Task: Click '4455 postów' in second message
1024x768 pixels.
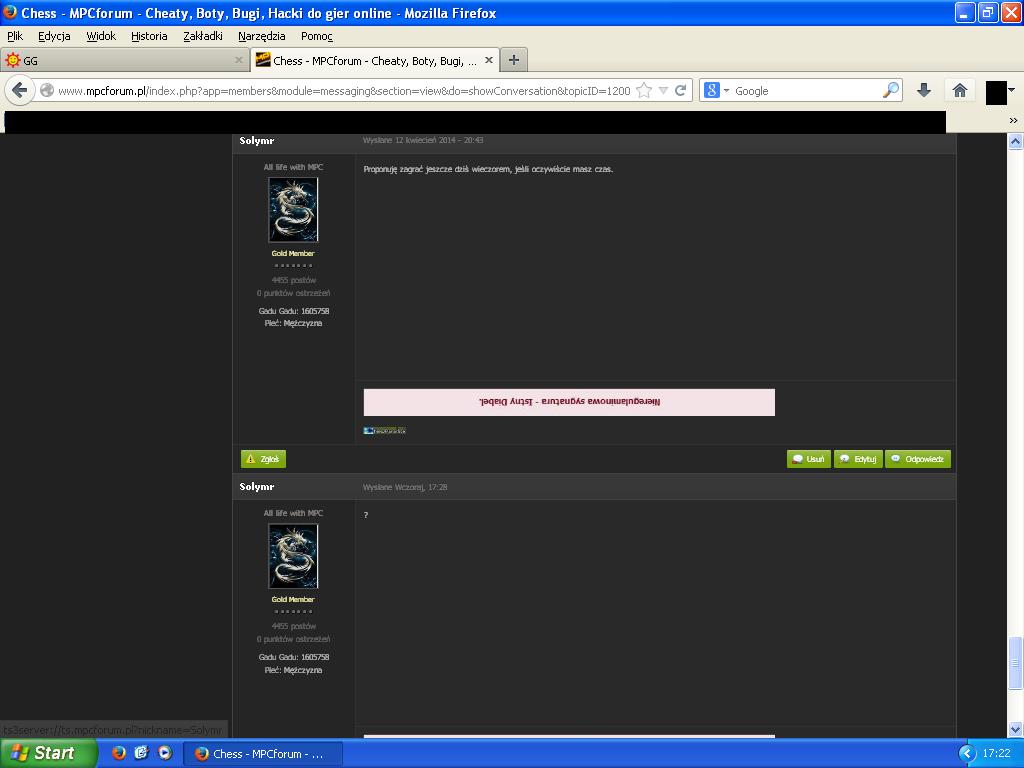Action: point(294,626)
